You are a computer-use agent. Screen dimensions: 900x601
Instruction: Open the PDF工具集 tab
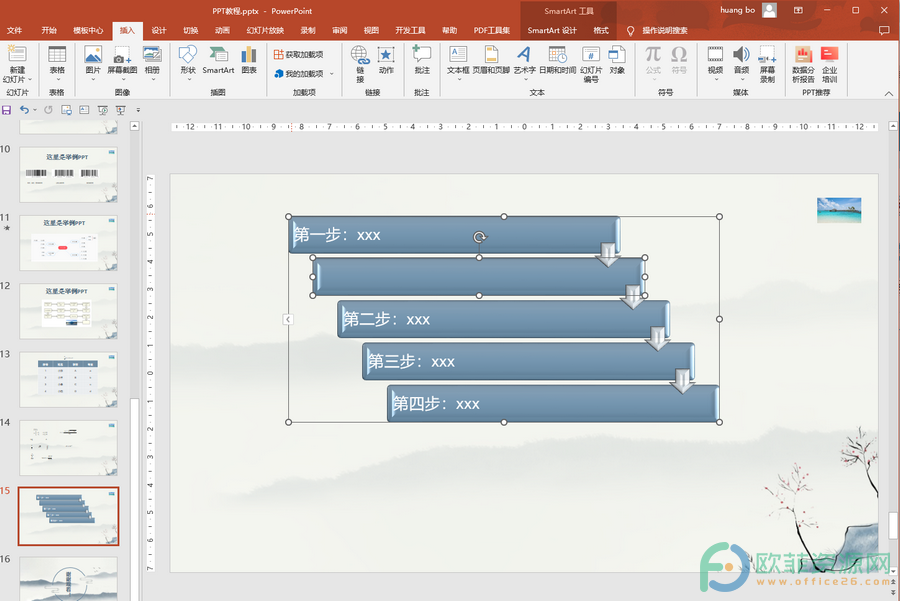(491, 30)
